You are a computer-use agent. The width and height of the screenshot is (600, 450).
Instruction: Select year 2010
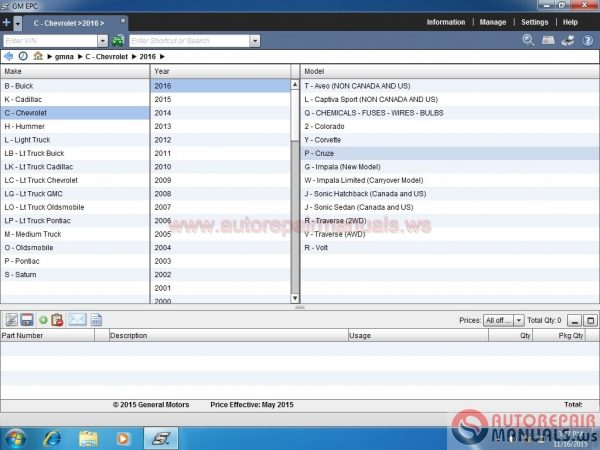[221, 167]
